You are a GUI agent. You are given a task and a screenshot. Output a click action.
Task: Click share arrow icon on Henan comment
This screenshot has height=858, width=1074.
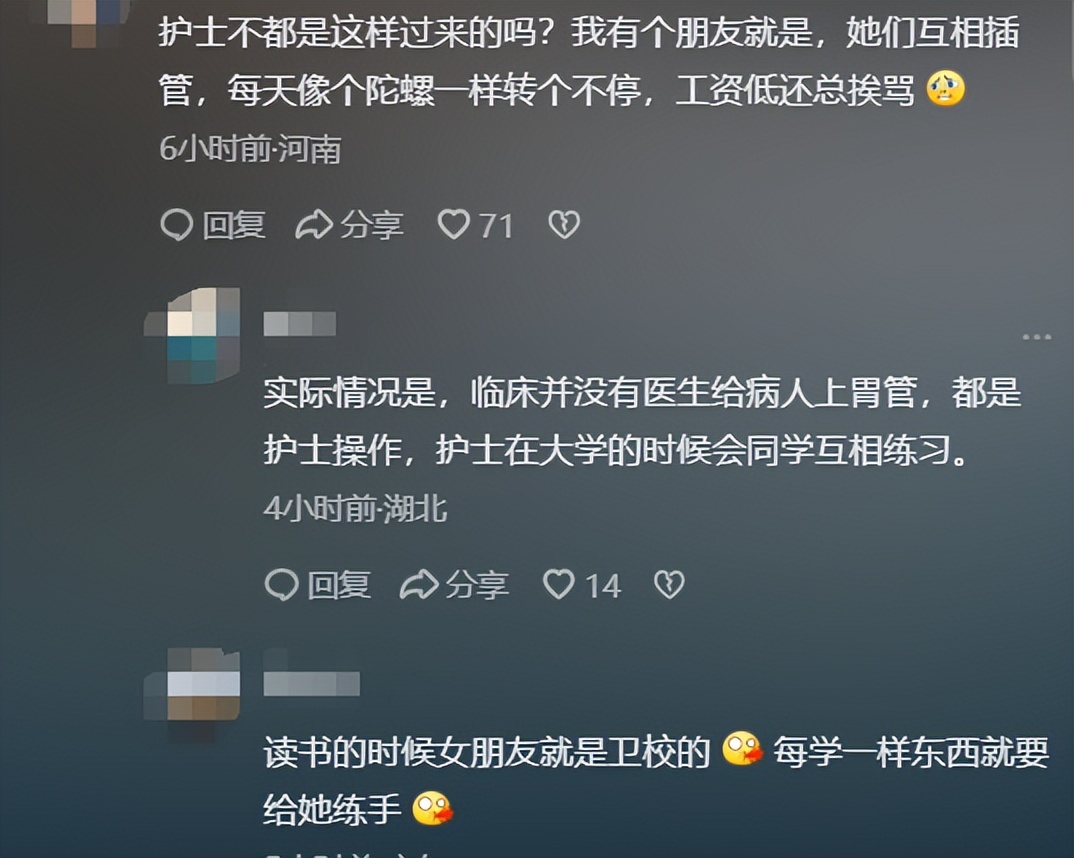(x=314, y=225)
